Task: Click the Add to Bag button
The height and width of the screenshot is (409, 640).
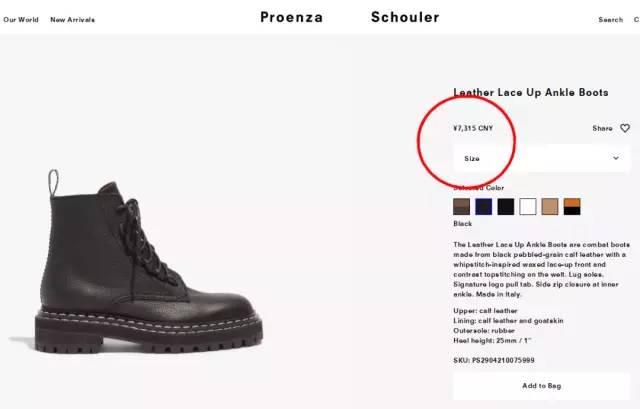Action: 542,386
